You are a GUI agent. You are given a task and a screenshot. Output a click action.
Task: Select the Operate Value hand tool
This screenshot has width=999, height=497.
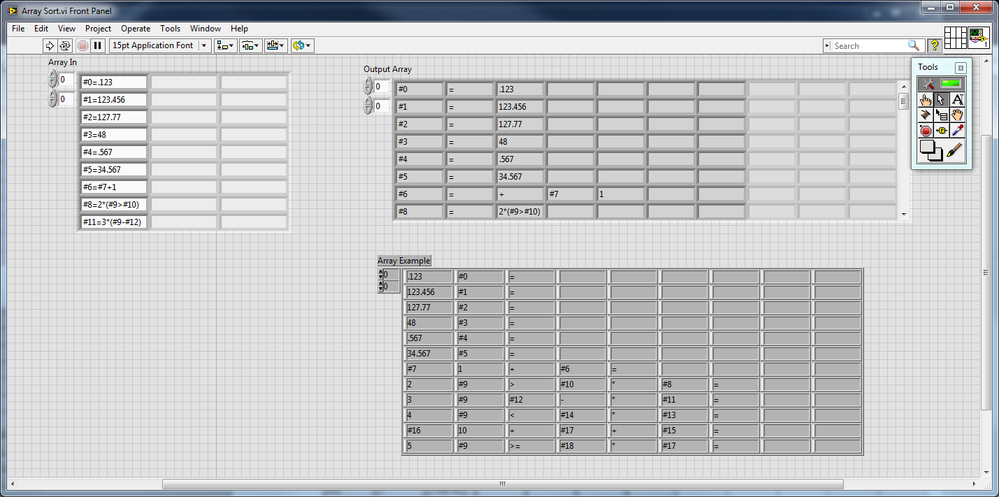pos(926,99)
